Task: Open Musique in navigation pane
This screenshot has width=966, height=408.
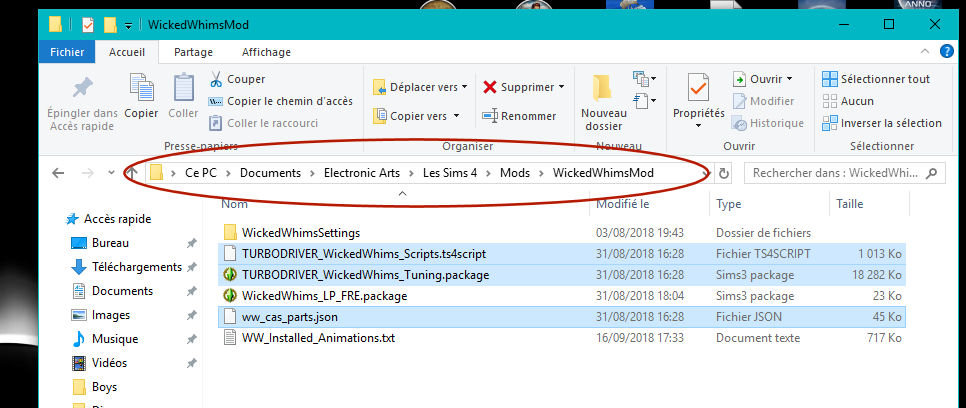Action: click(105, 339)
